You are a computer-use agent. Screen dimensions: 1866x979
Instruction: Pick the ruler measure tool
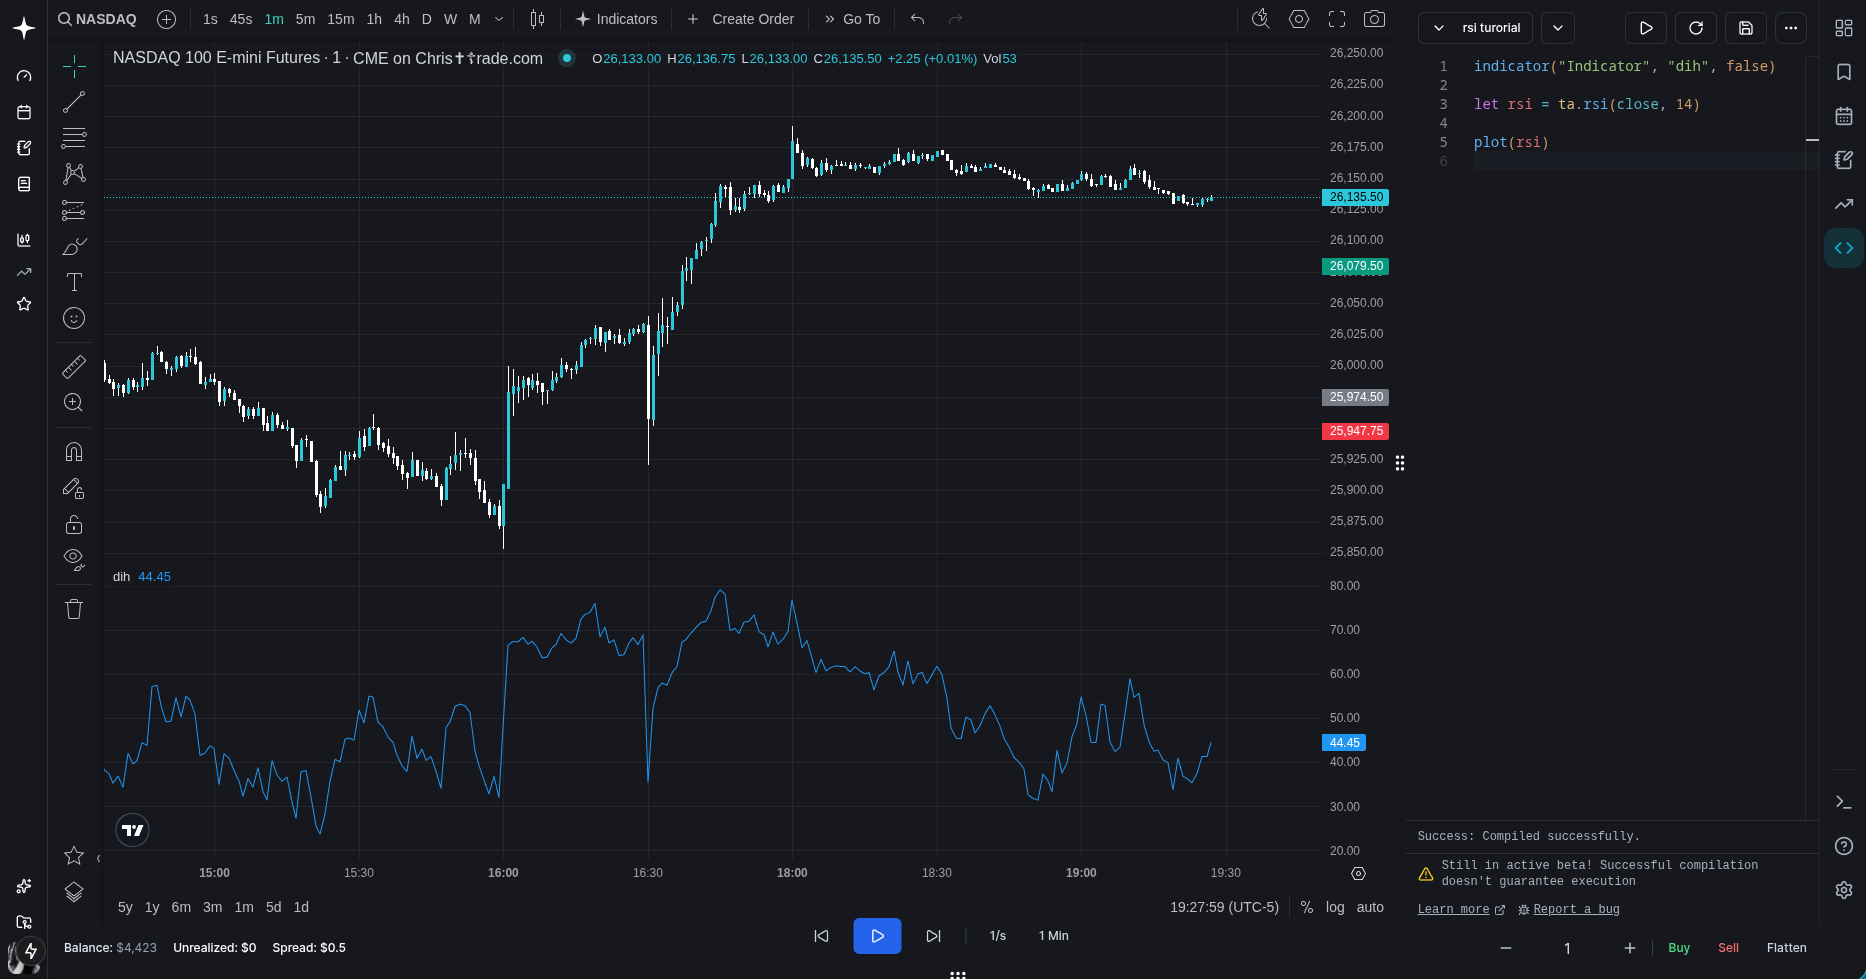(x=74, y=367)
